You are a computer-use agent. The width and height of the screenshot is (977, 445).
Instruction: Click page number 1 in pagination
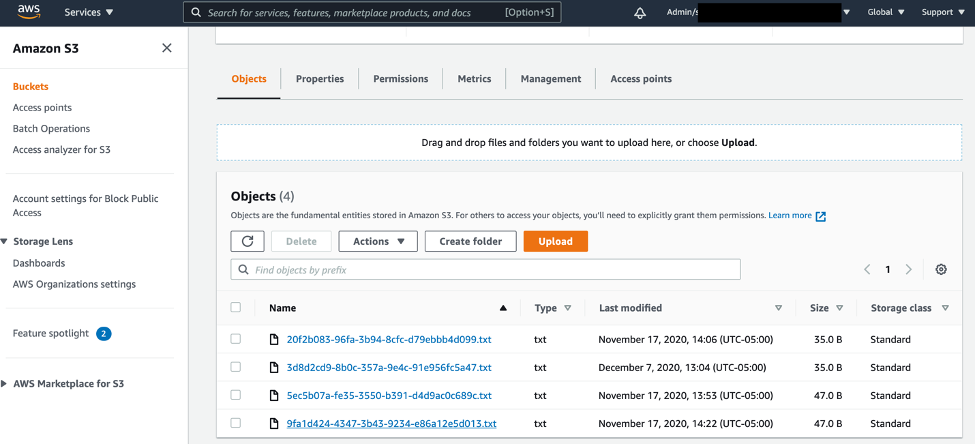click(x=888, y=270)
